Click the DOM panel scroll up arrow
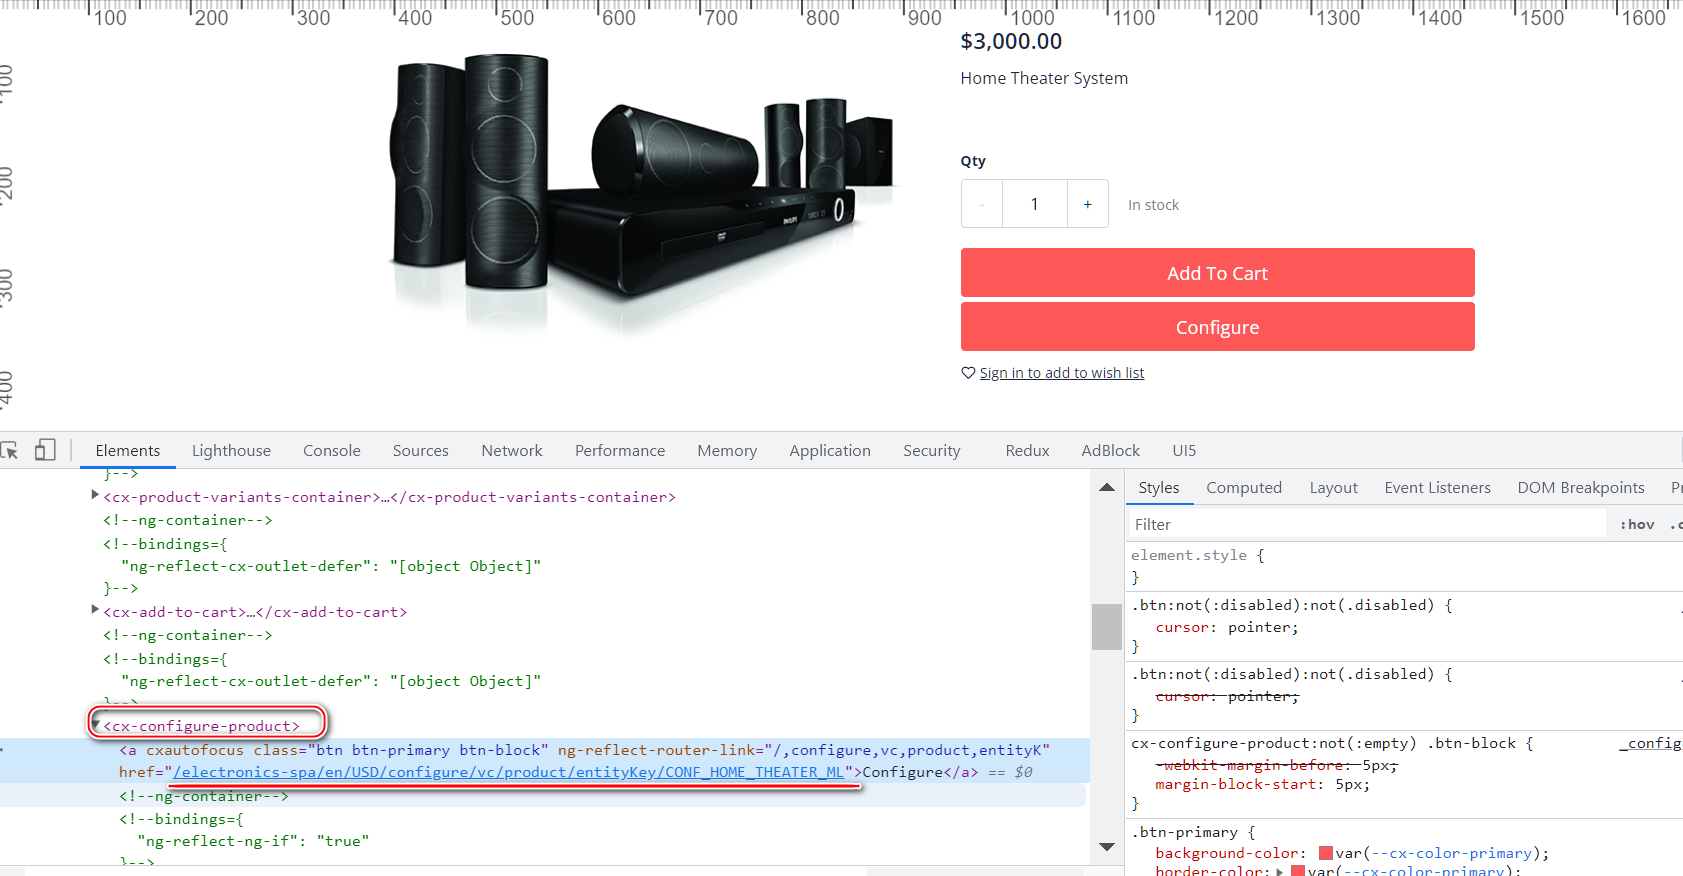This screenshot has height=876, width=1683. [1107, 487]
